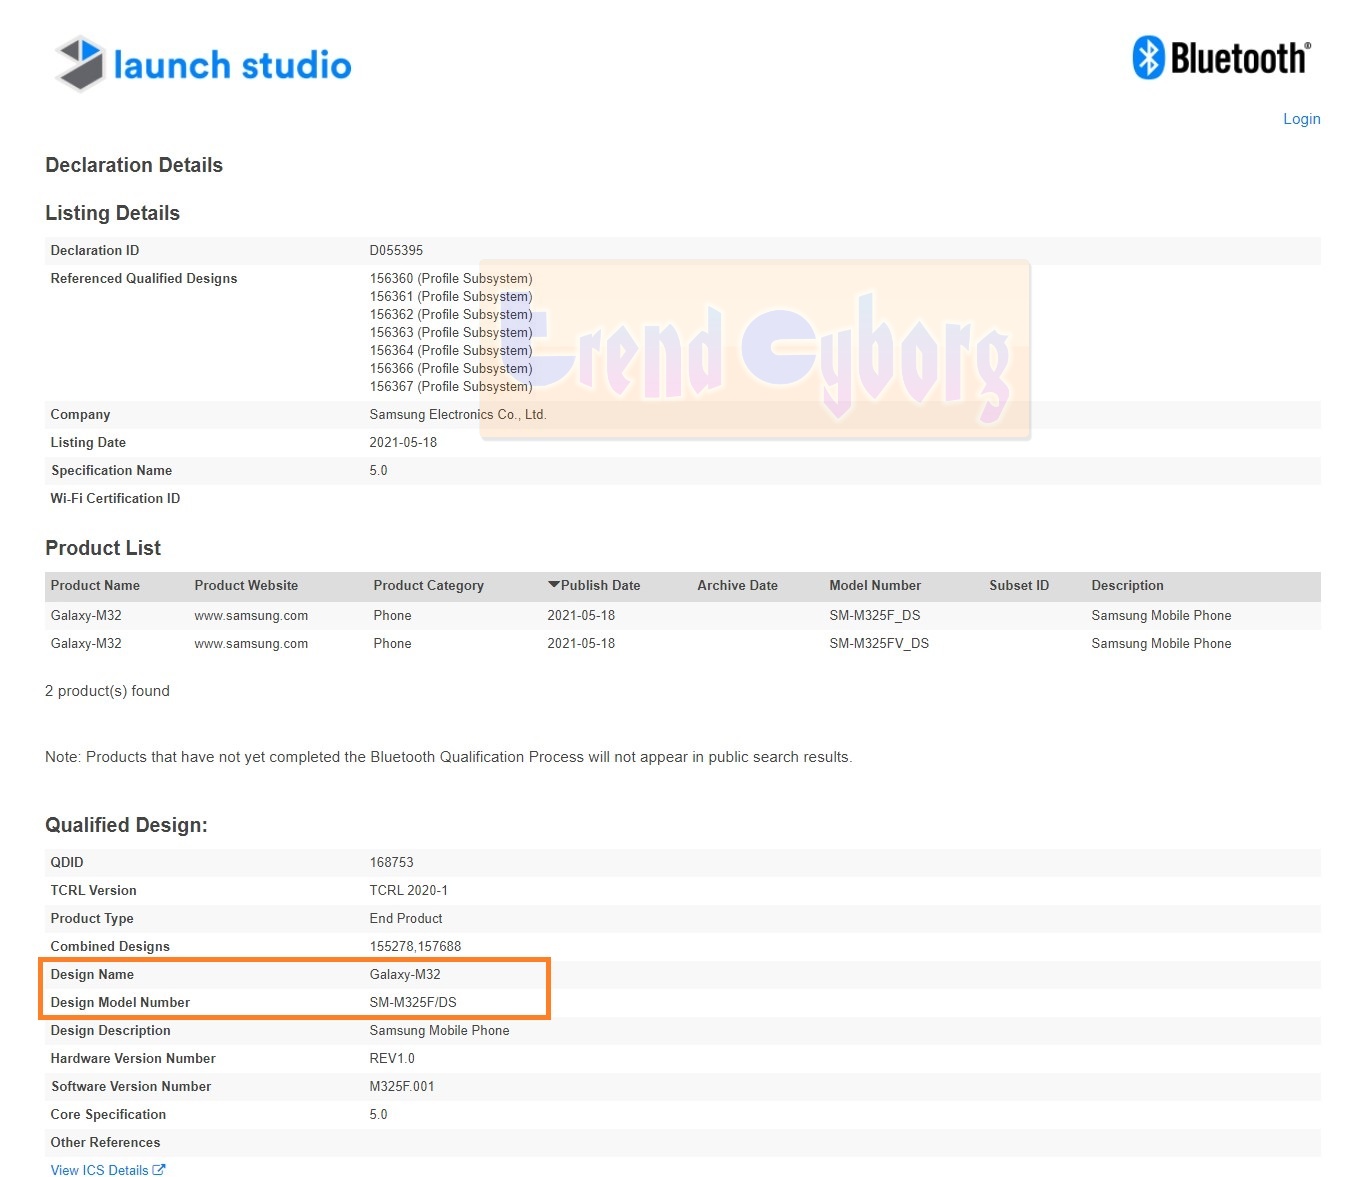Switch to the Product List section header

click(103, 548)
